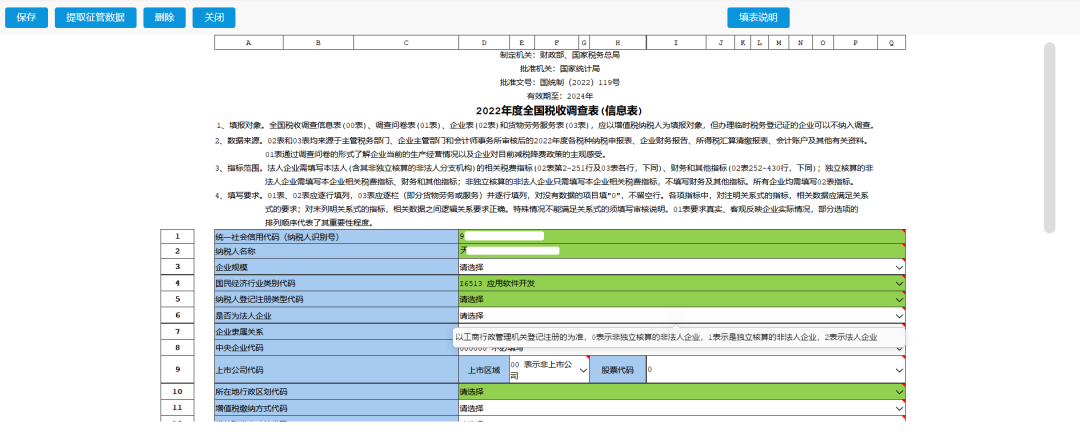Select column header B

pyautogui.click(x=318, y=43)
